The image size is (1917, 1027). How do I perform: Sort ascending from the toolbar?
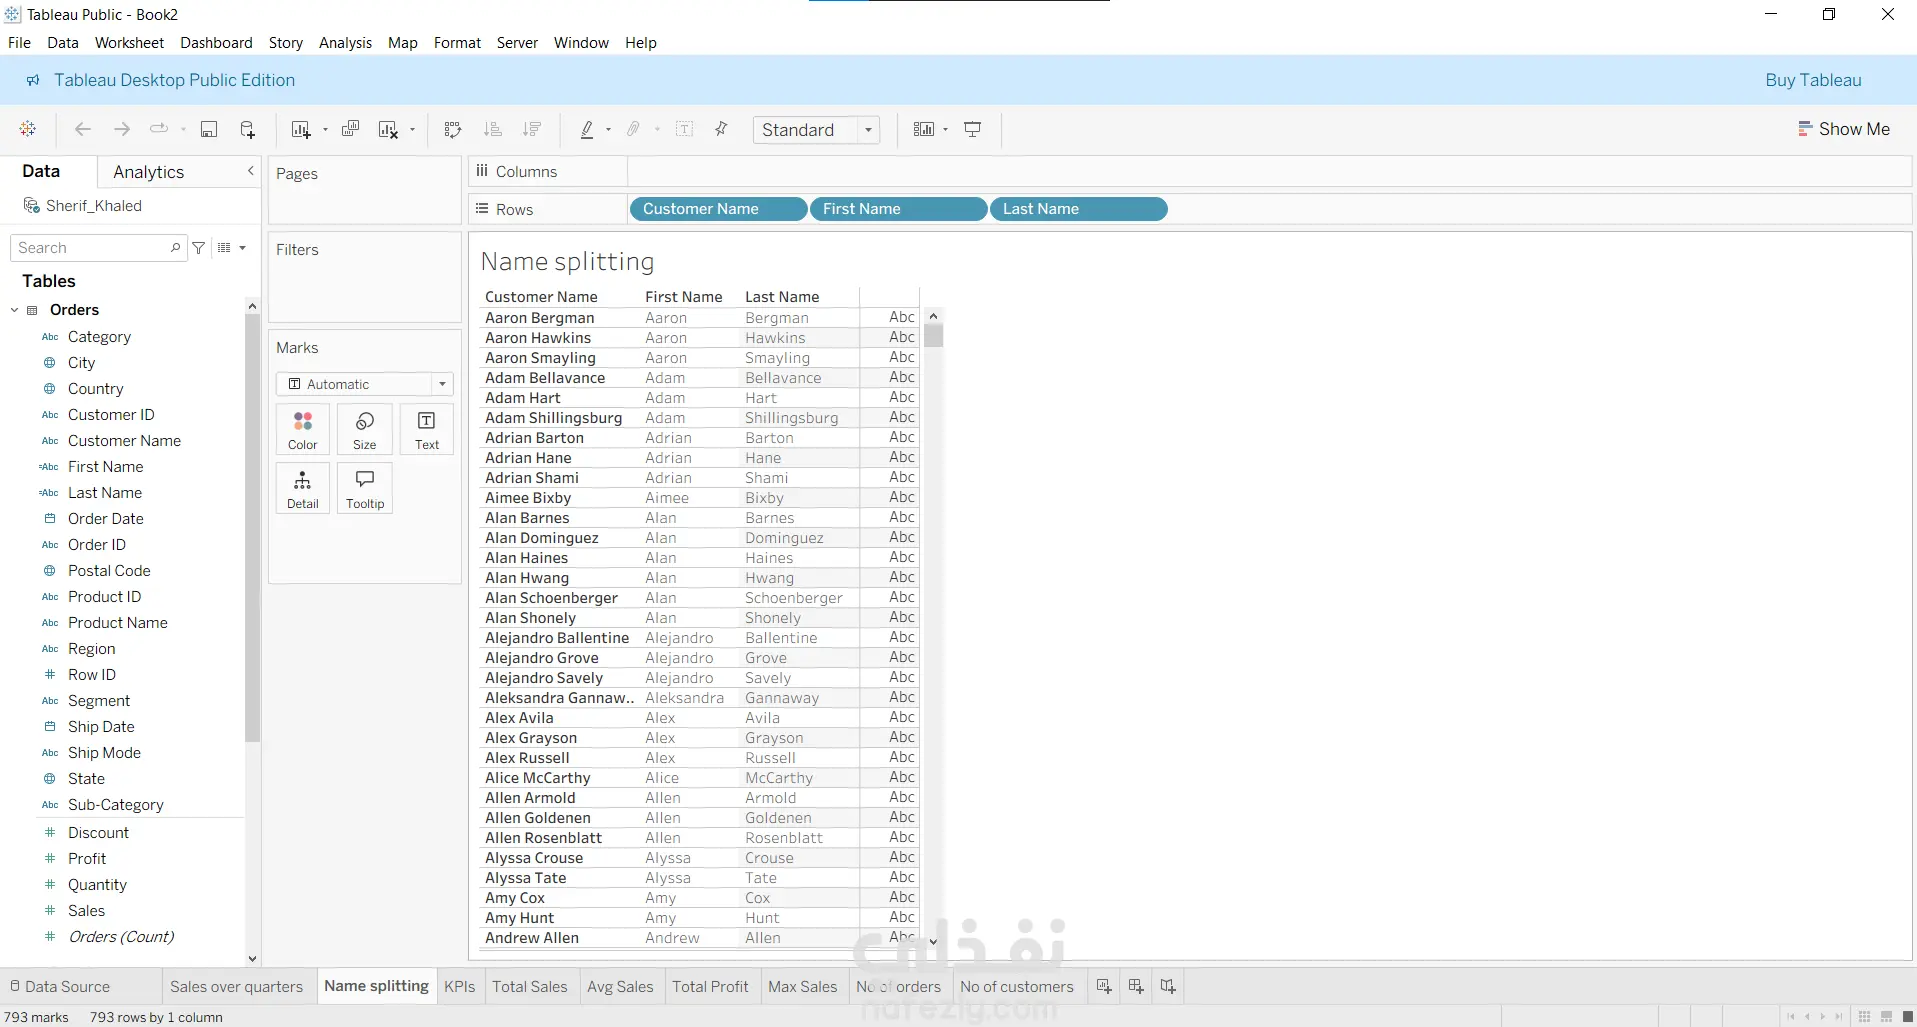click(x=492, y=129)
